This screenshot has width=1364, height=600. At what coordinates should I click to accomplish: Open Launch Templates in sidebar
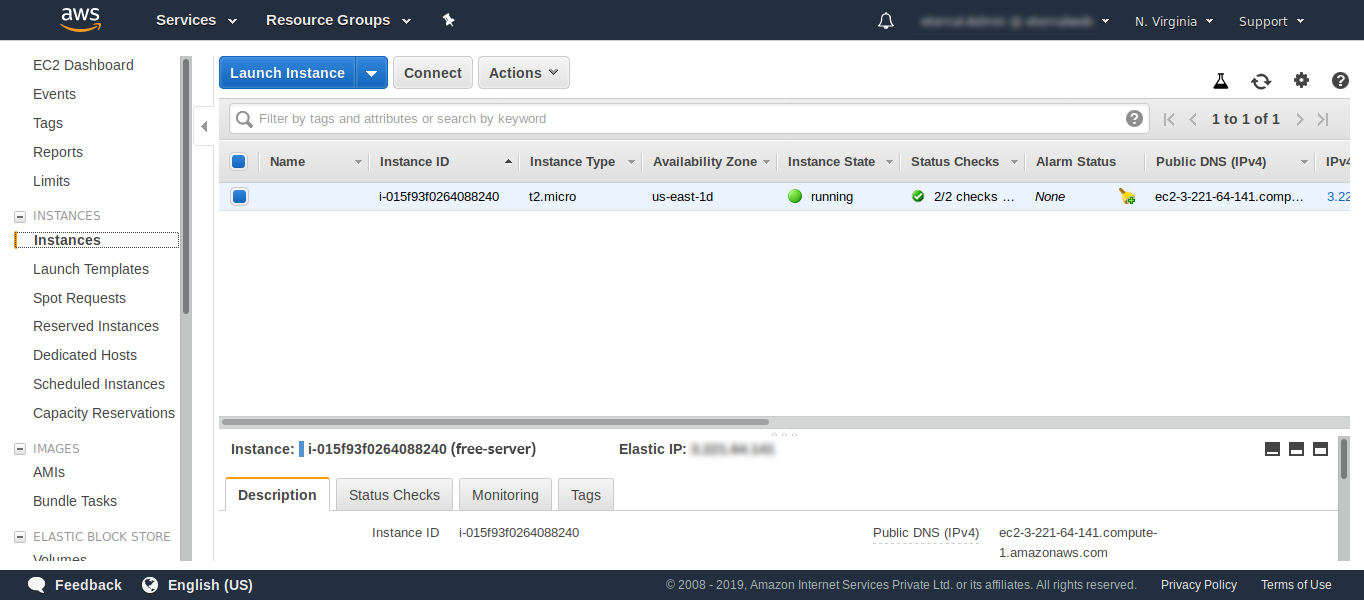(x=91, y=269)
